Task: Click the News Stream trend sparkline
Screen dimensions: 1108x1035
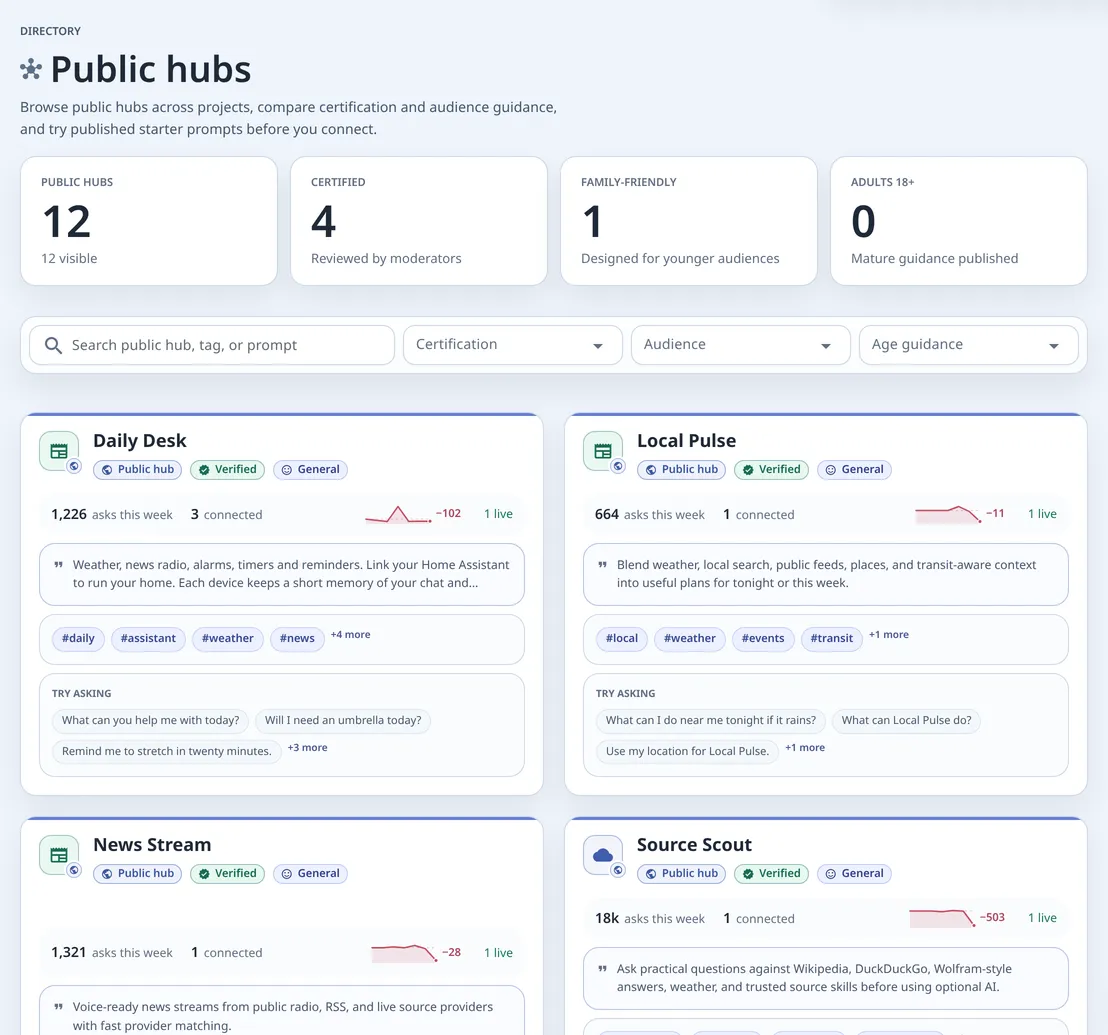Action: point(404,953)
